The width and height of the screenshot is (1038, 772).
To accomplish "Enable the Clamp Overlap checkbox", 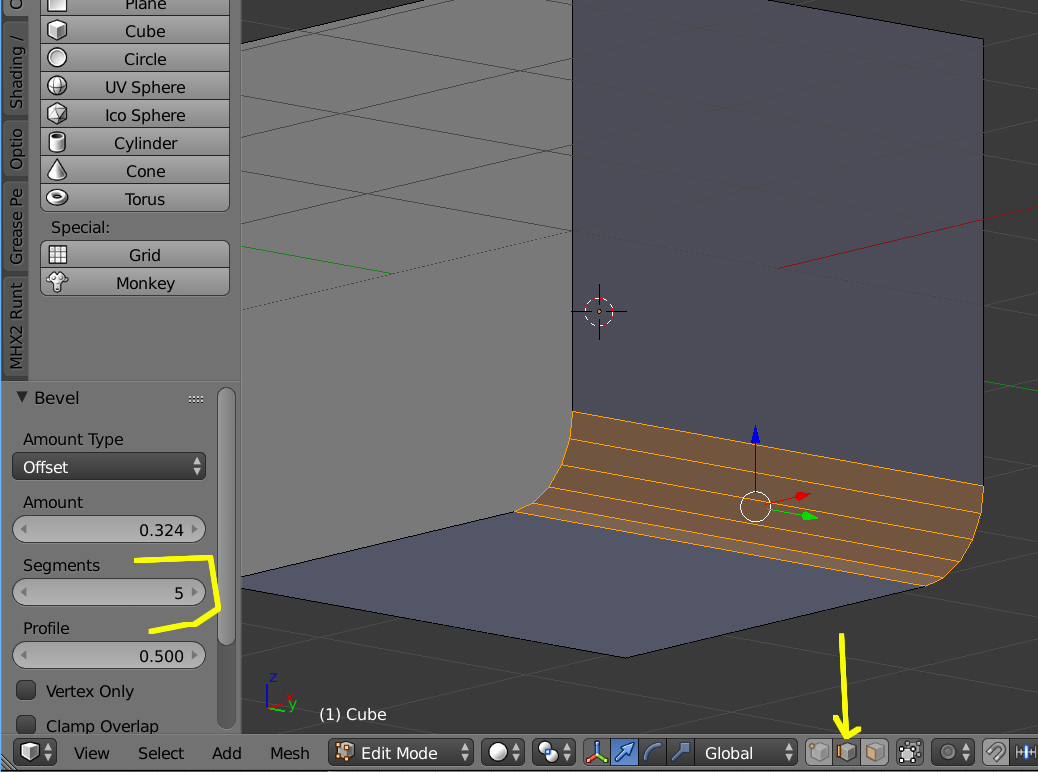I will (26, 724).
